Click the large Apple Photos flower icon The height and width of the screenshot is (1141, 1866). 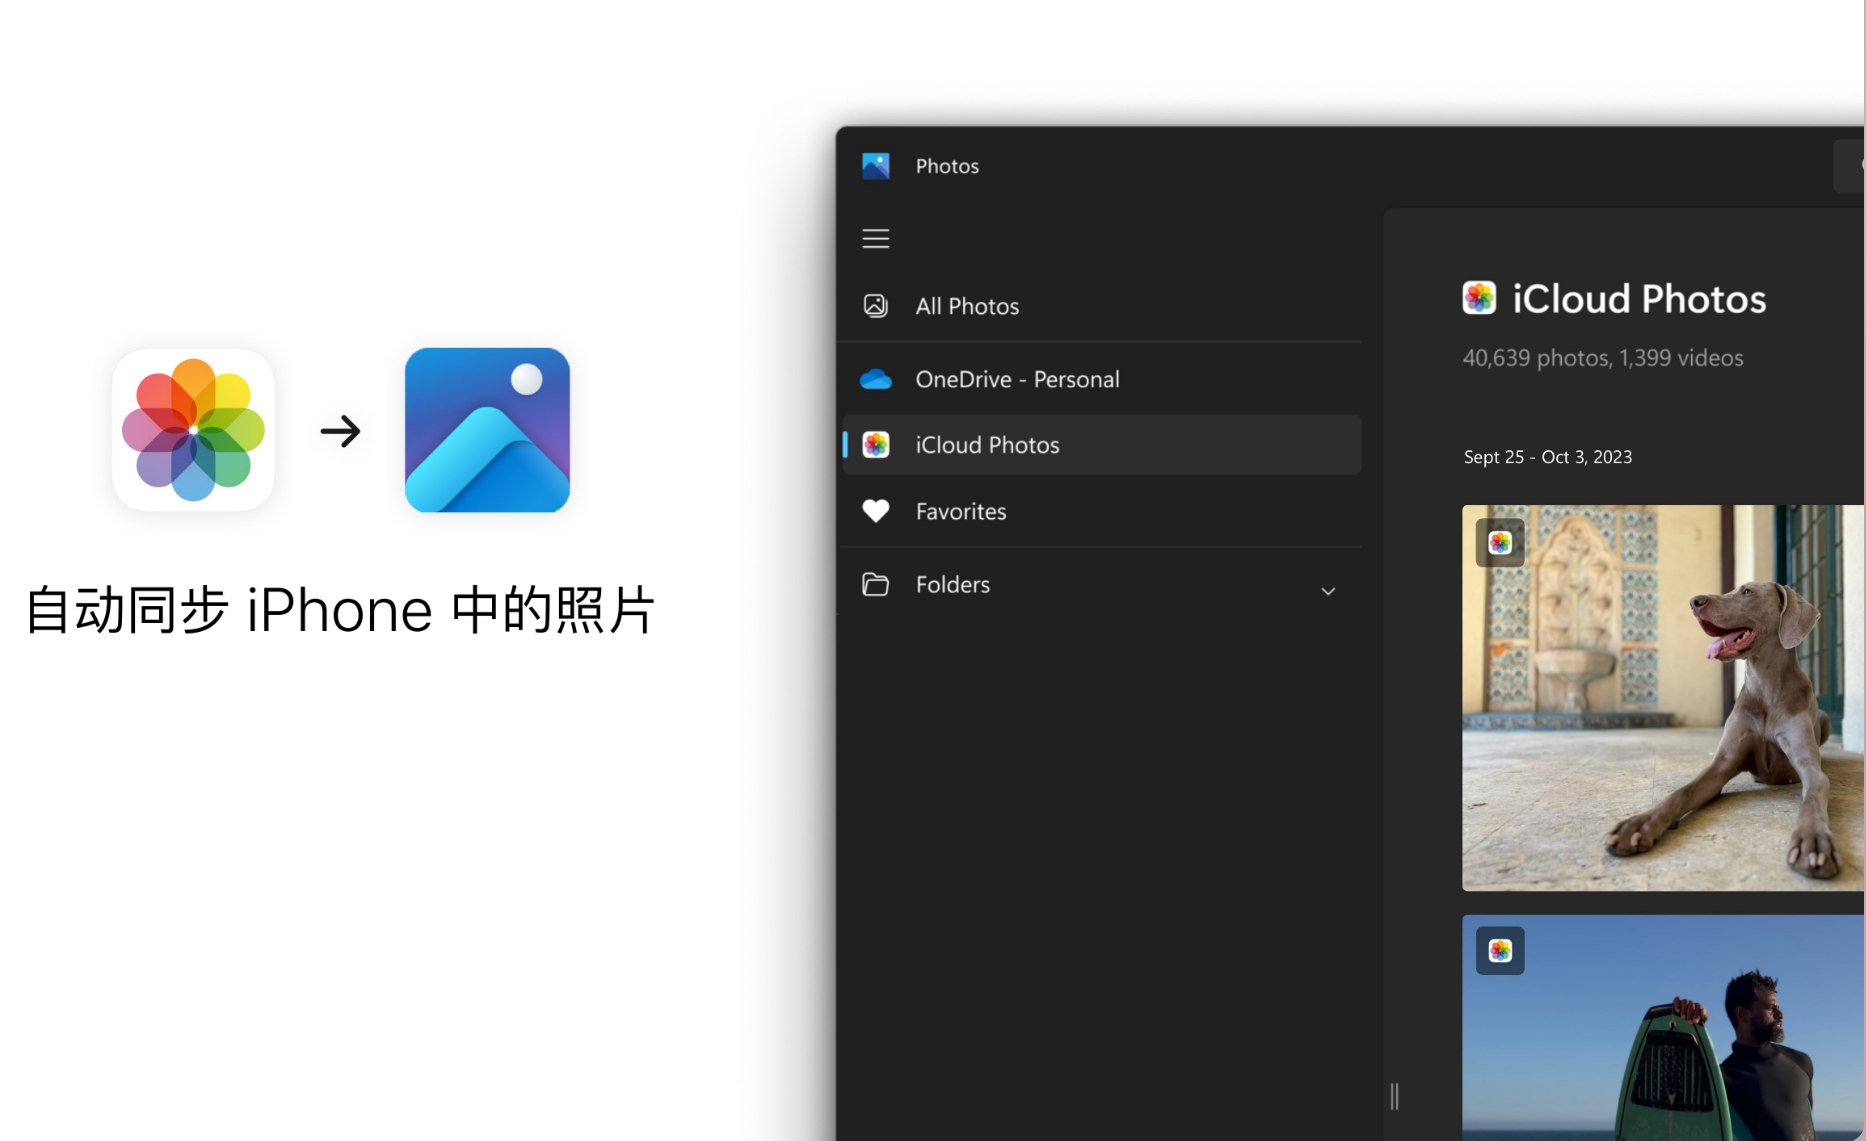[x=193, y=430]
